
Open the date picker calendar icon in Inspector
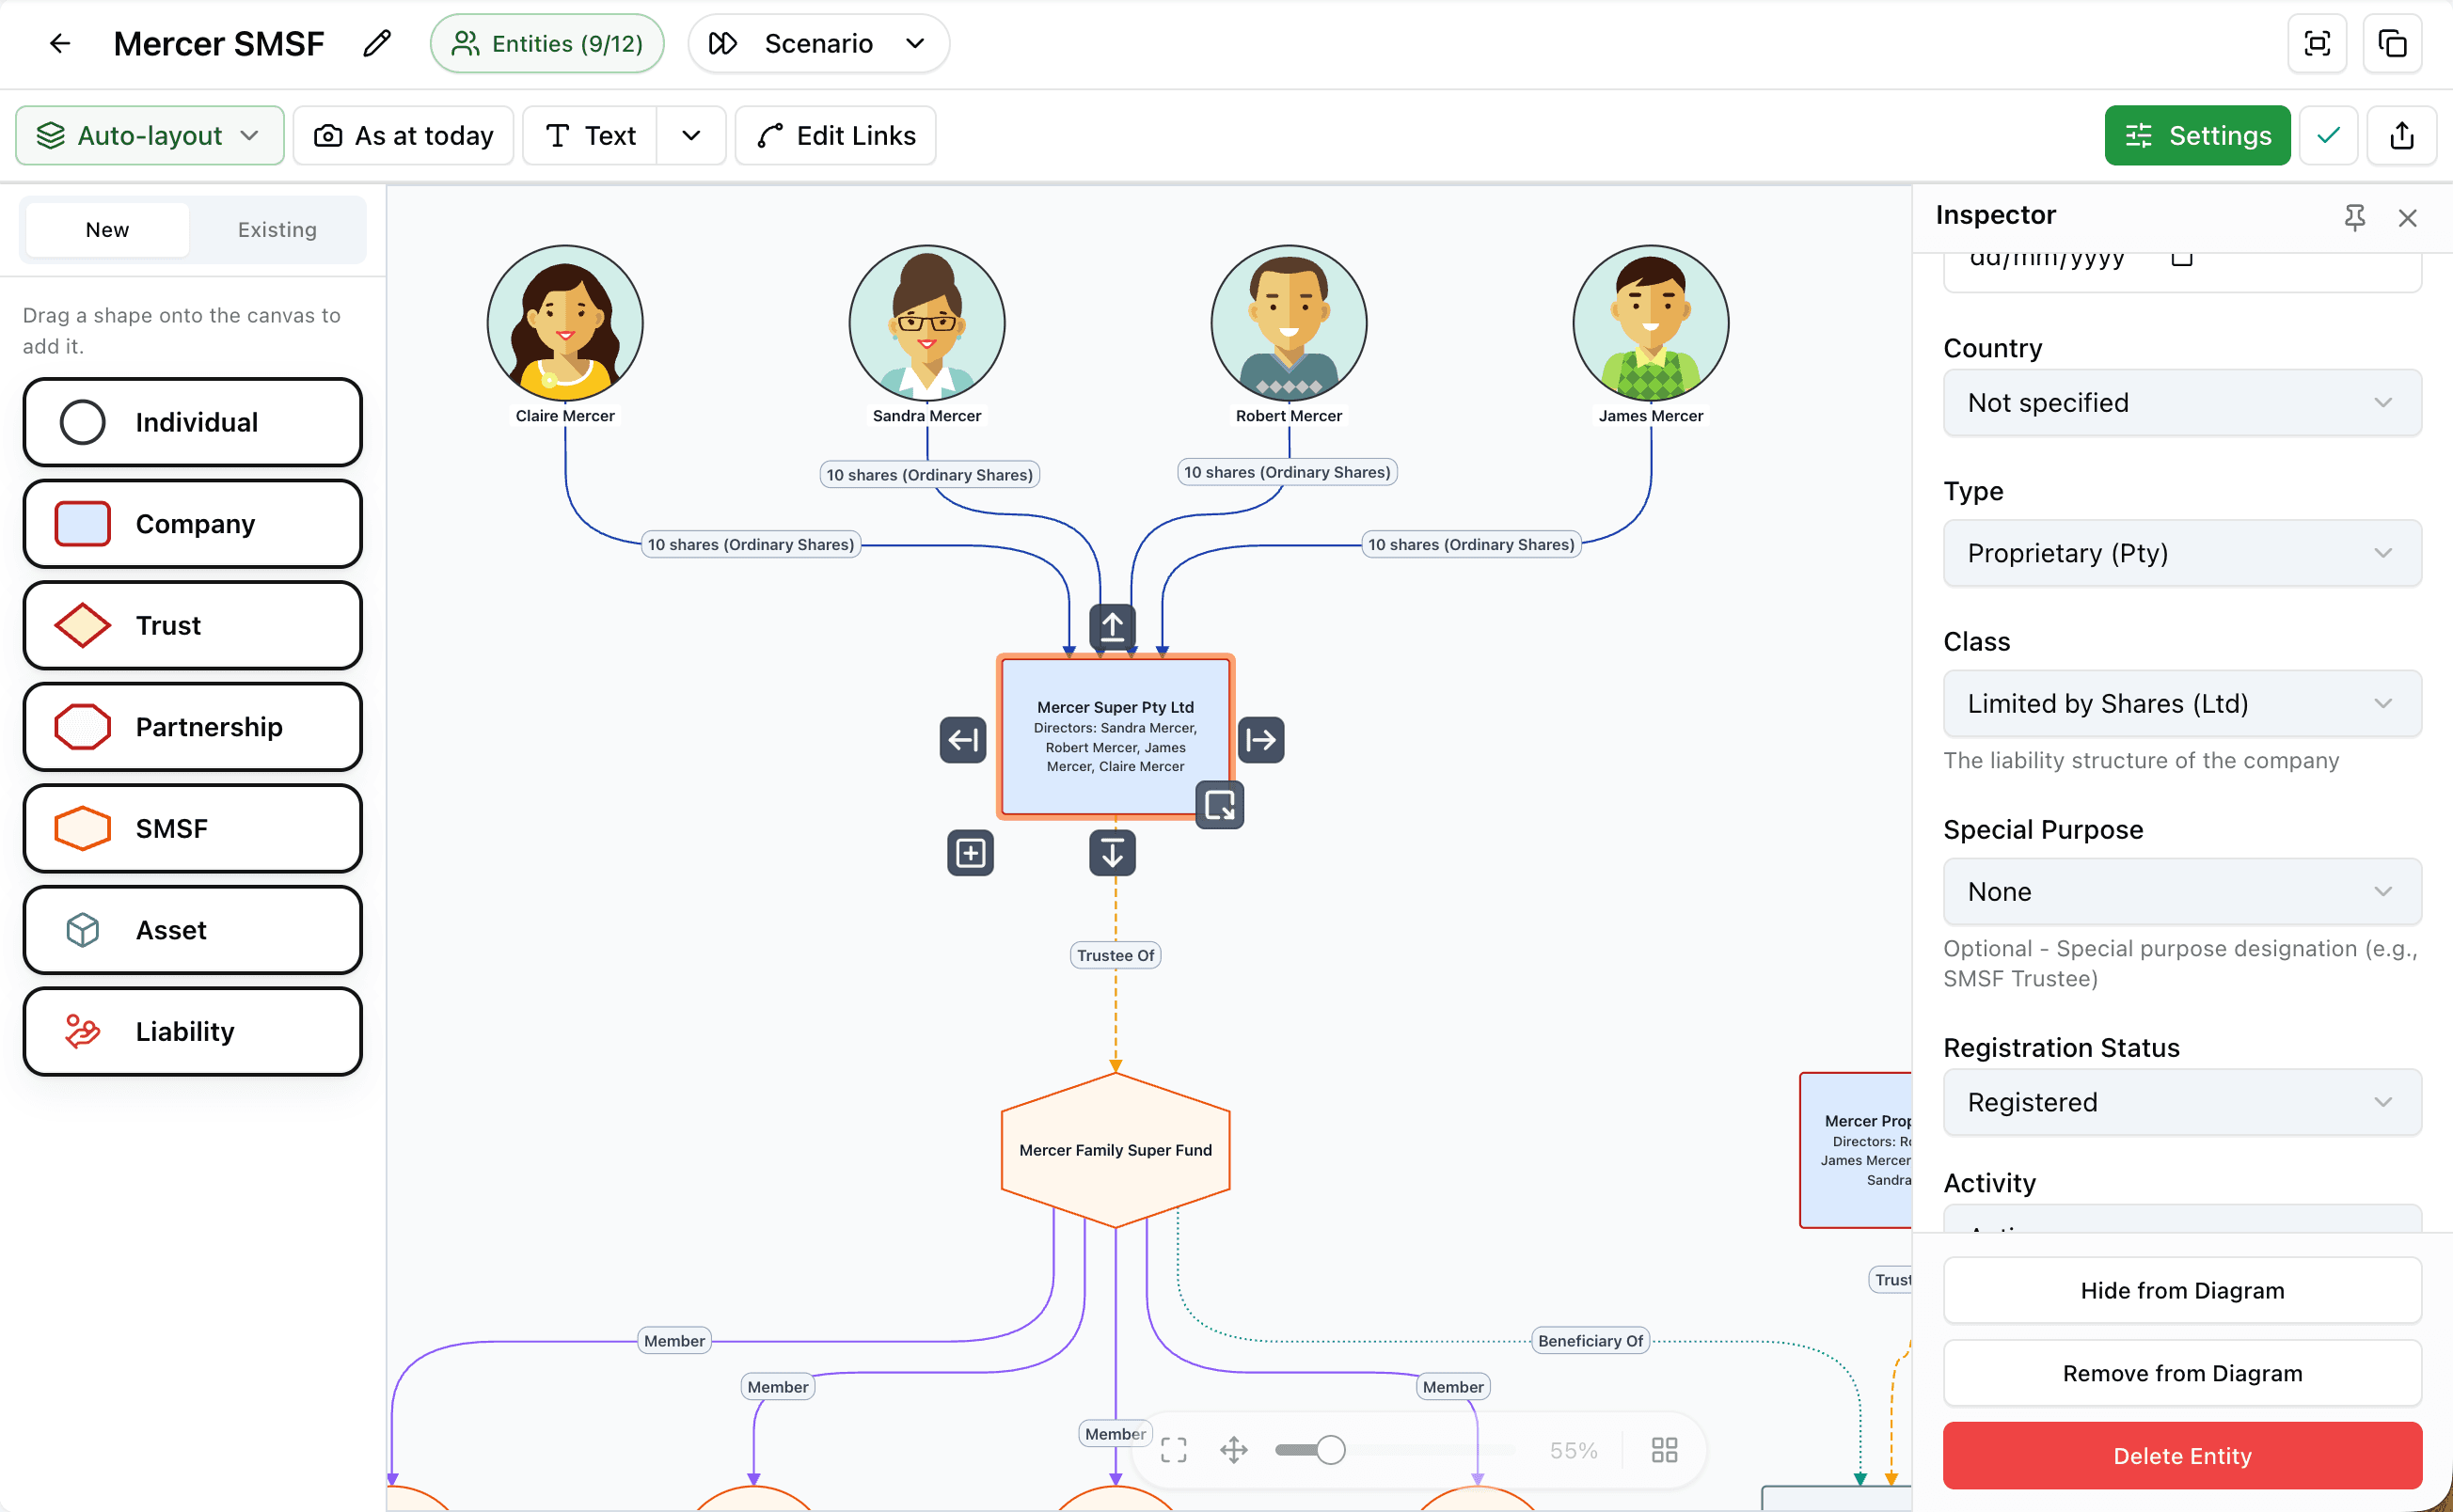coord(2182,258)
